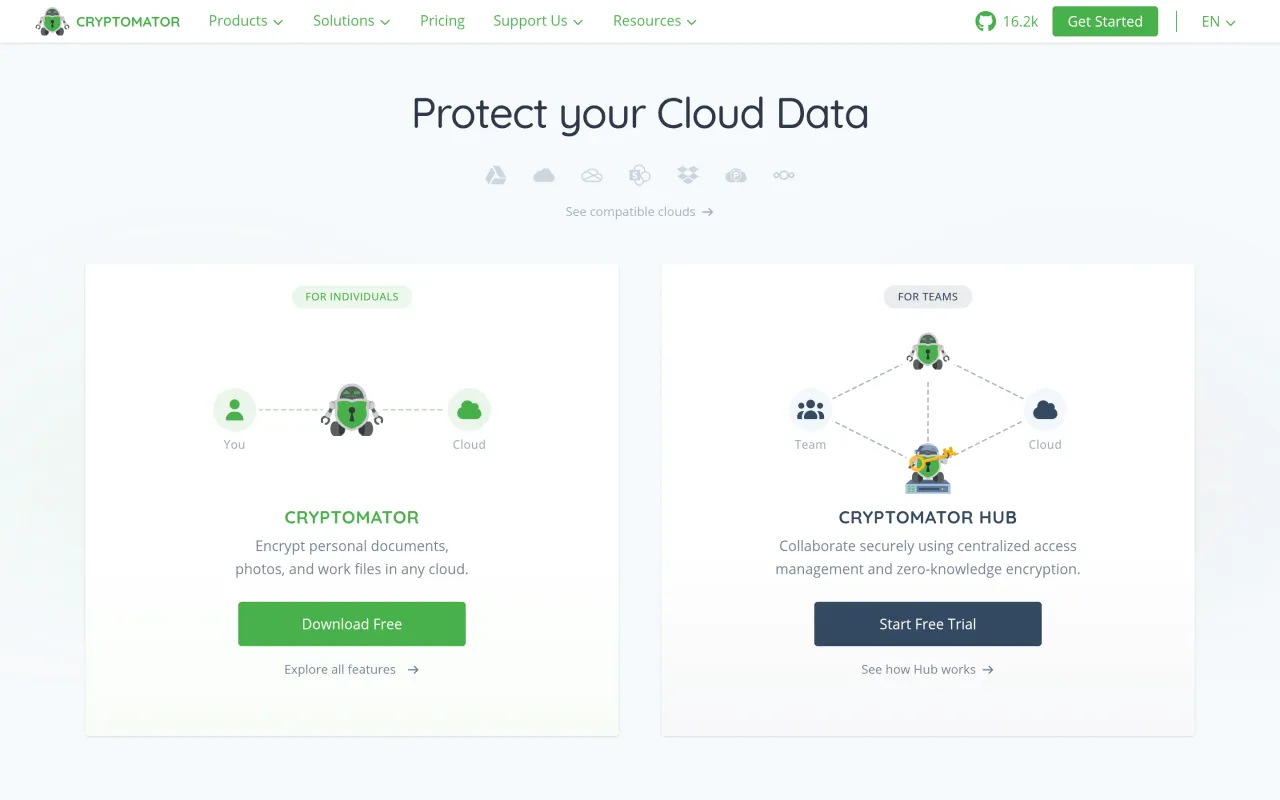Click the dark Cloud icon in teams card
The height and width of the screenshot is (800, 1280).
pyautogui.click(x=1045, y=409)
